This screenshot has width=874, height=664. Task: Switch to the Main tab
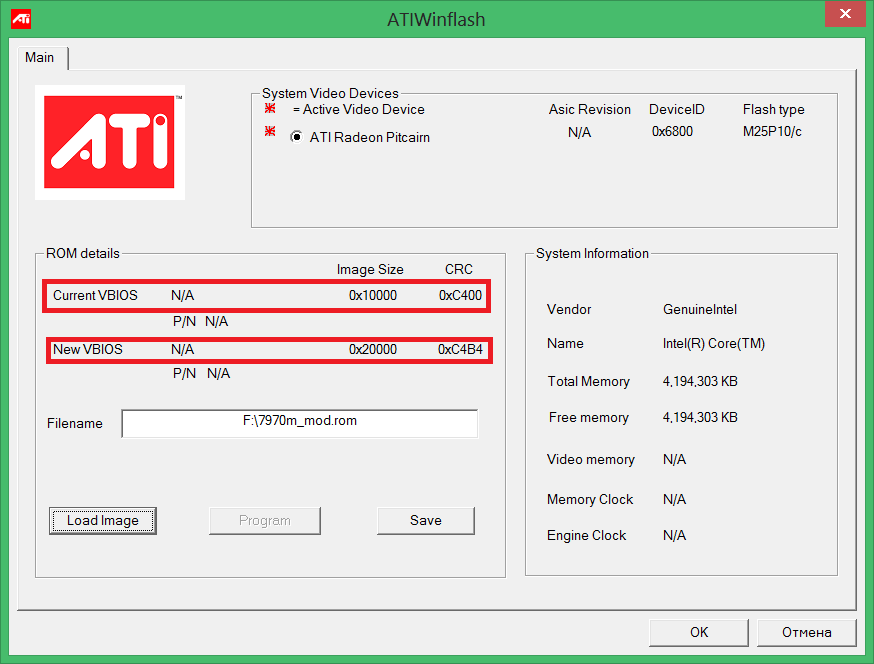click(40, 57)
